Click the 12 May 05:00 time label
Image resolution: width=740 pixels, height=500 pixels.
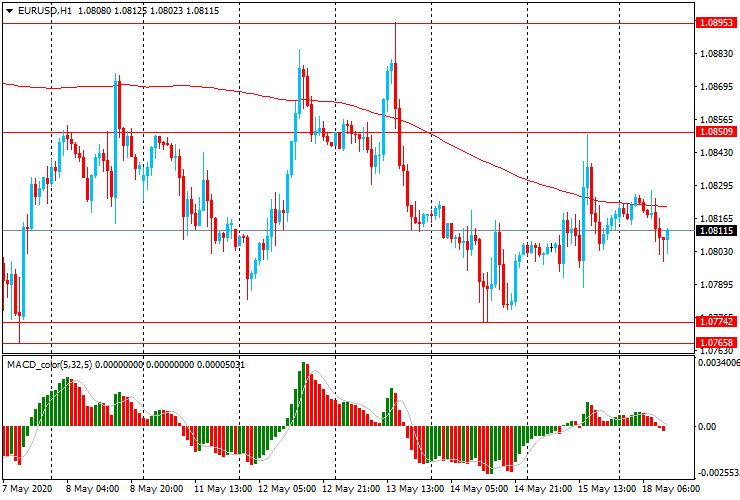[x=287, y=489]
